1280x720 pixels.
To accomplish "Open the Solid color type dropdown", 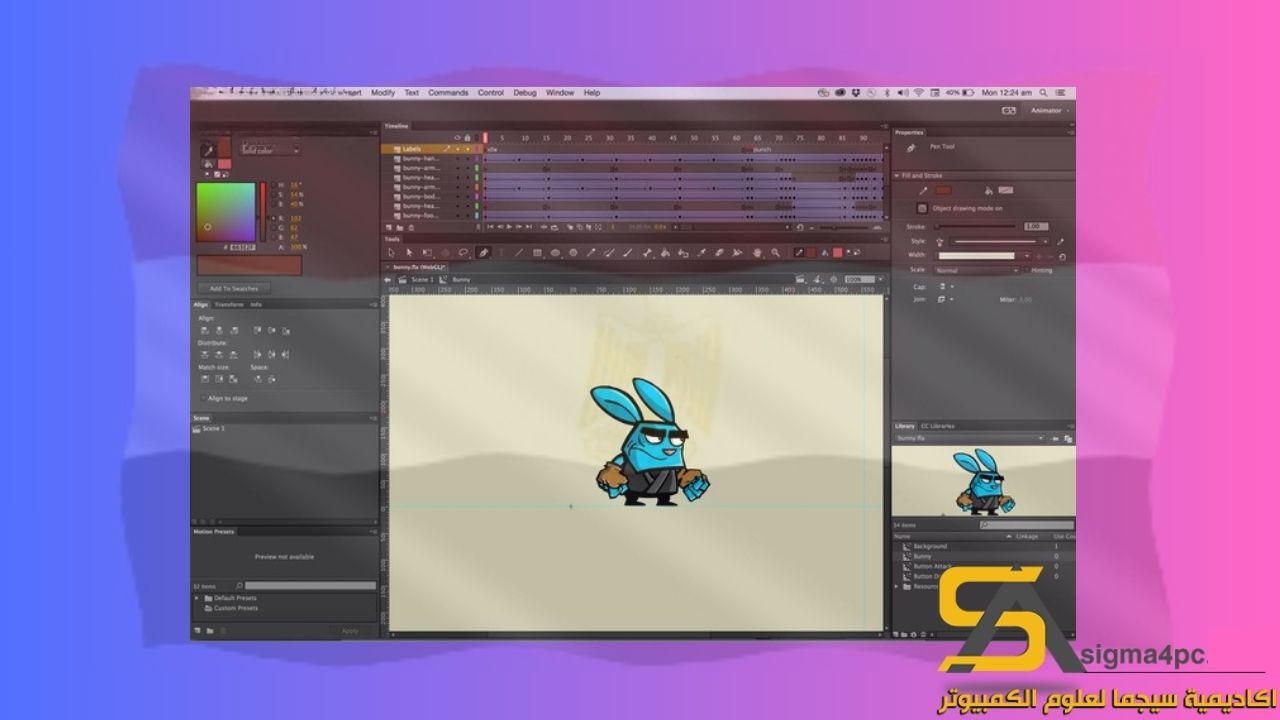I will (x=271, y=149).
